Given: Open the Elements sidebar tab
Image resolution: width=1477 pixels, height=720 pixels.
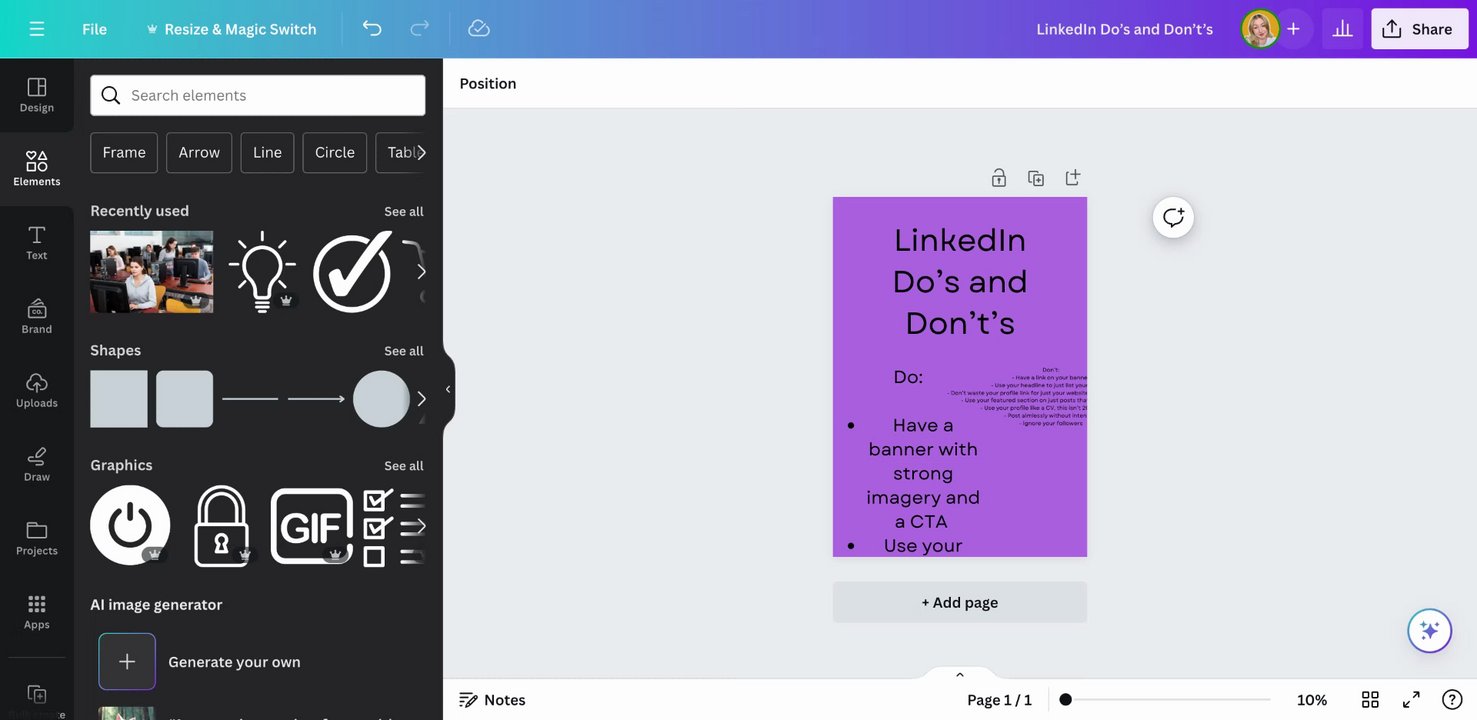Looking at the screenshot, I should tap(37, 169).
